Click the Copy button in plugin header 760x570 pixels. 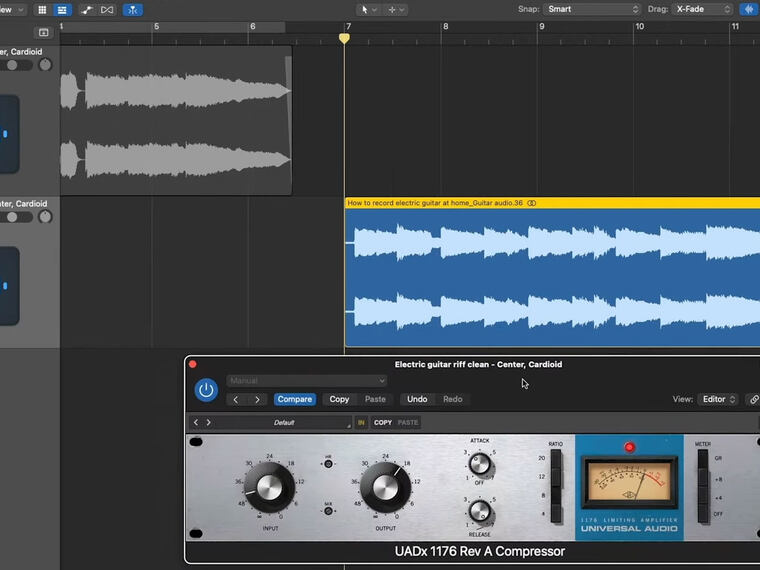pyautogui.click(x=339, y=399)
